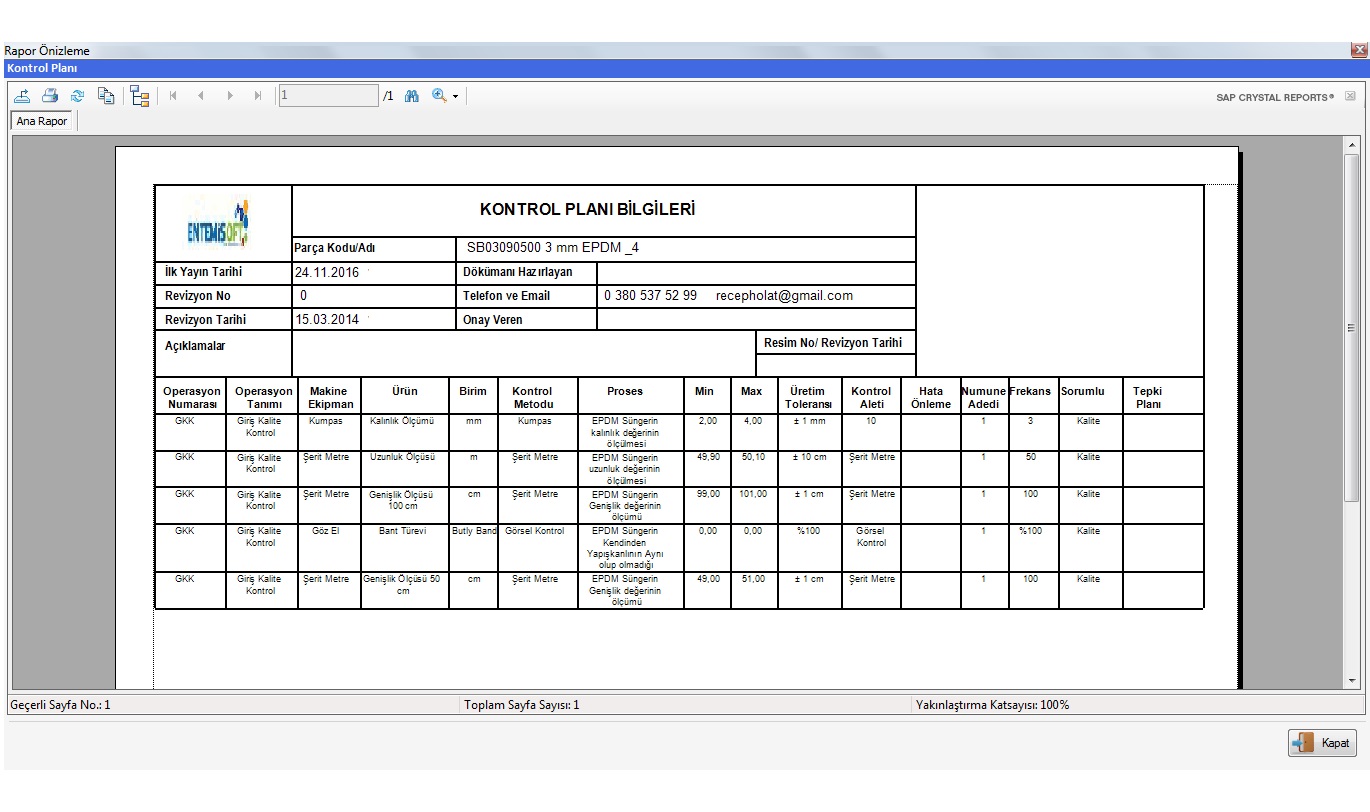Select the Ana Rapor tab
Screen dimensions: 1370x812
[42, 121]
